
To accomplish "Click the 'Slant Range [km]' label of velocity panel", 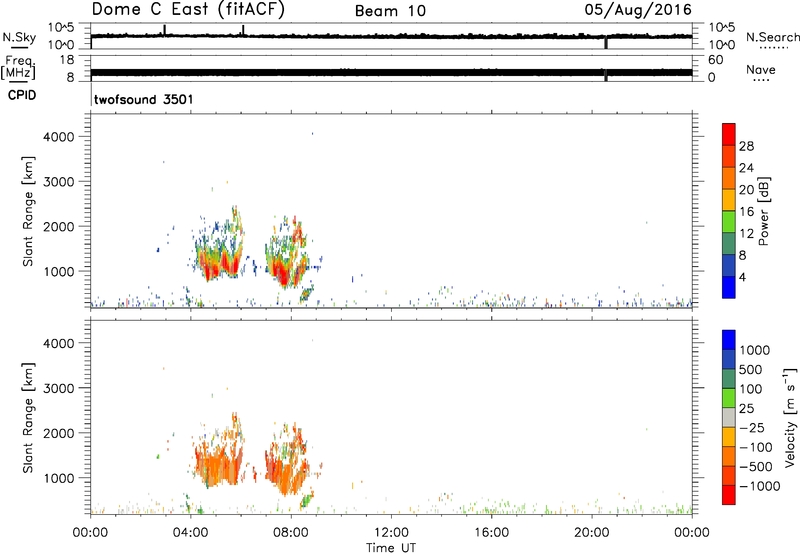I will [28, 417].
